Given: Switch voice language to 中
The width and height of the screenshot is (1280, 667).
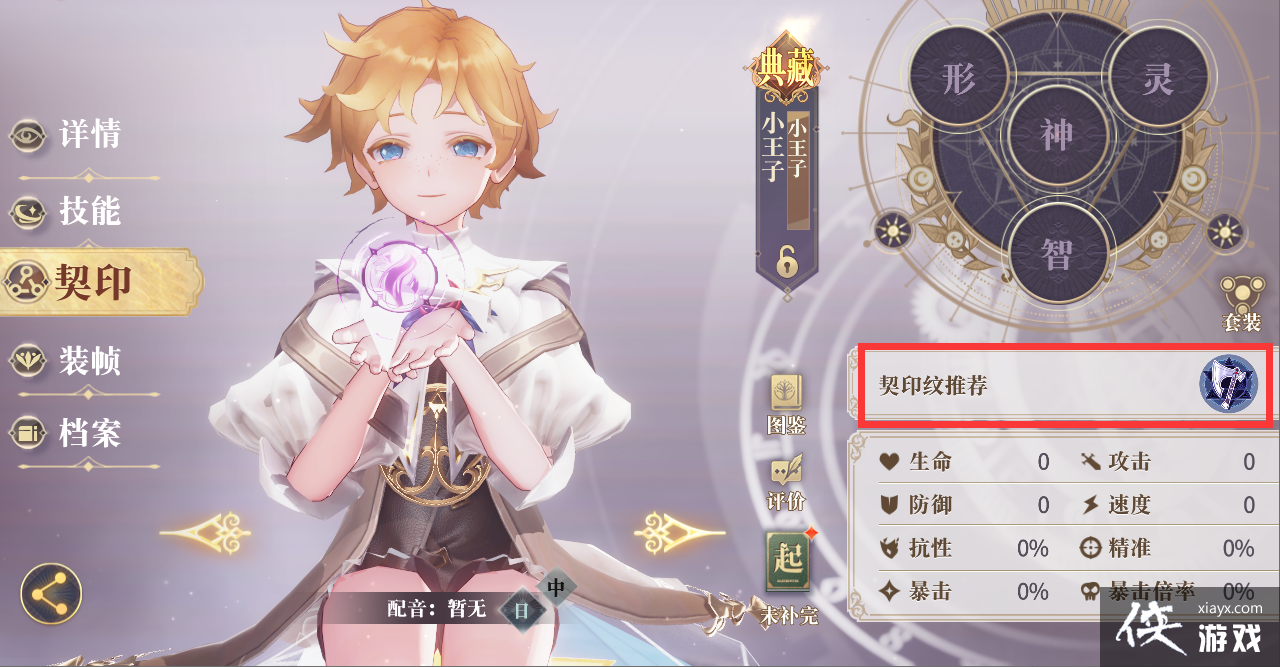Looking at the screenshot, I should [x=557, y=588].
